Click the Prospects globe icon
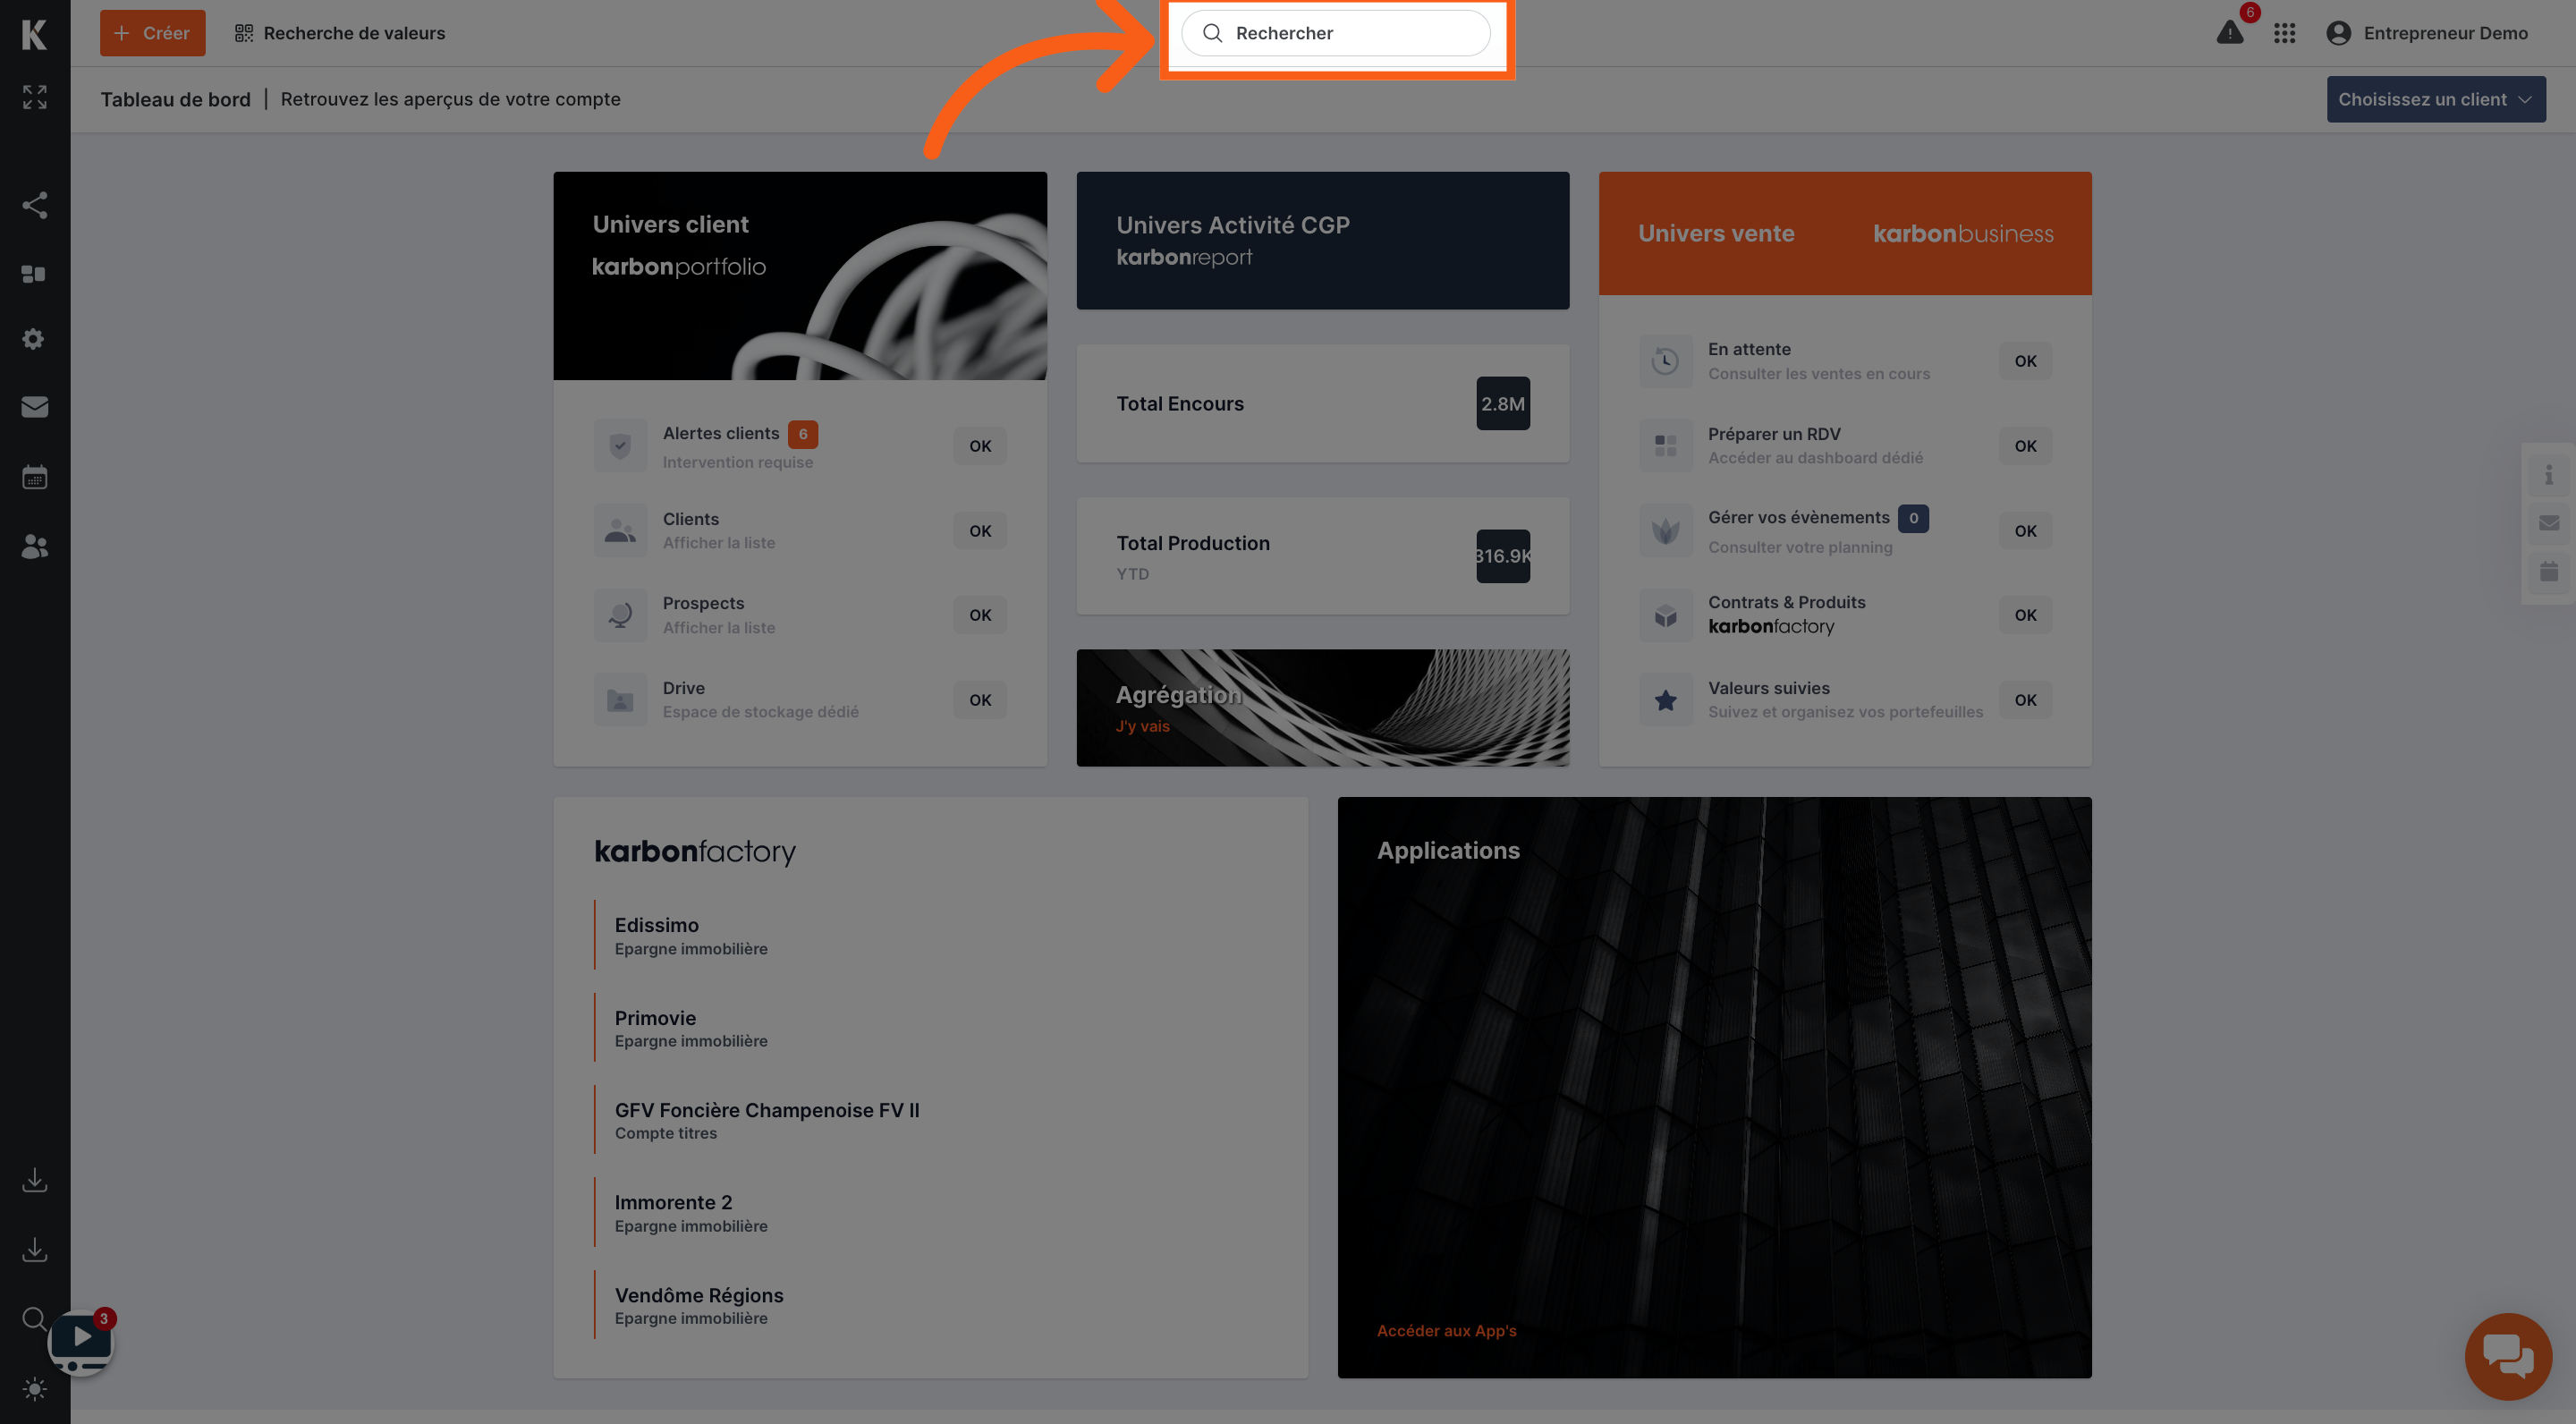 click(x=620, y=615)
